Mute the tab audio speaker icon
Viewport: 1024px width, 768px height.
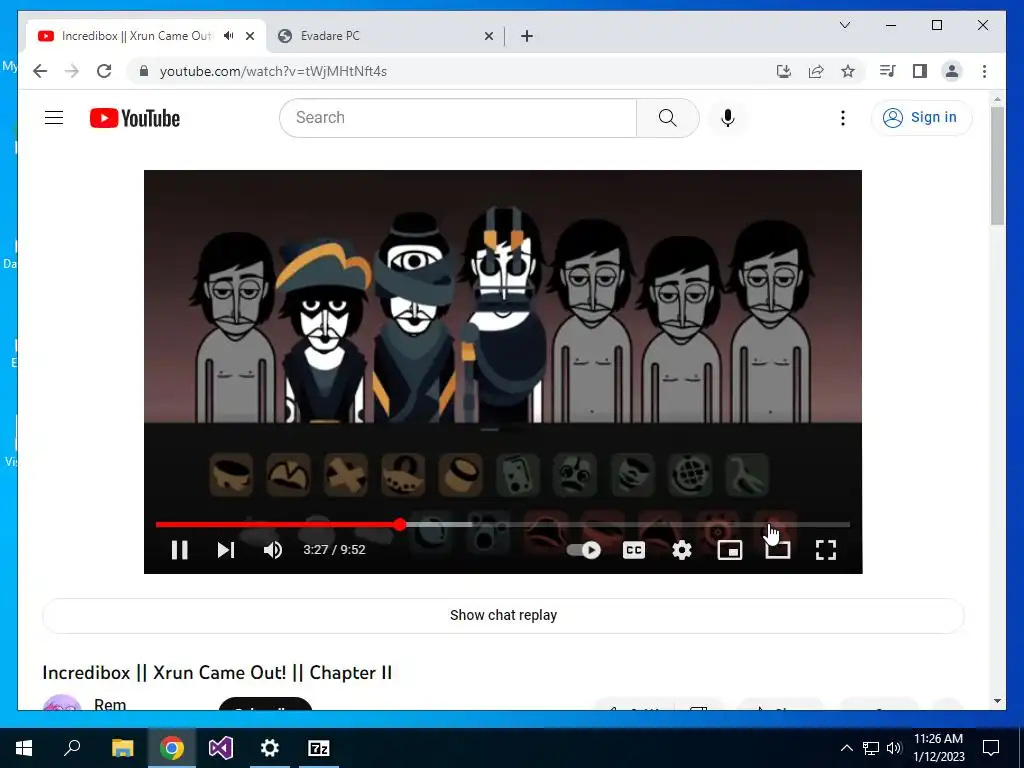229,36
